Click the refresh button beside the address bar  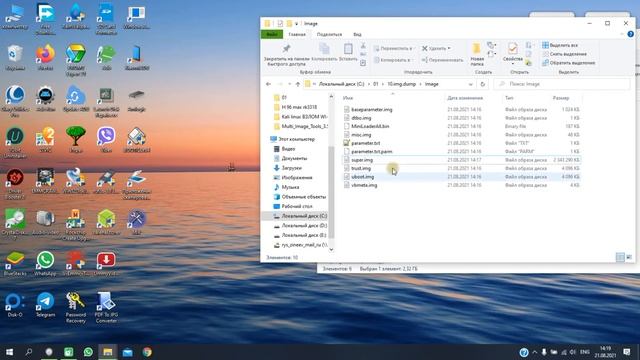[x=482, y=84]
